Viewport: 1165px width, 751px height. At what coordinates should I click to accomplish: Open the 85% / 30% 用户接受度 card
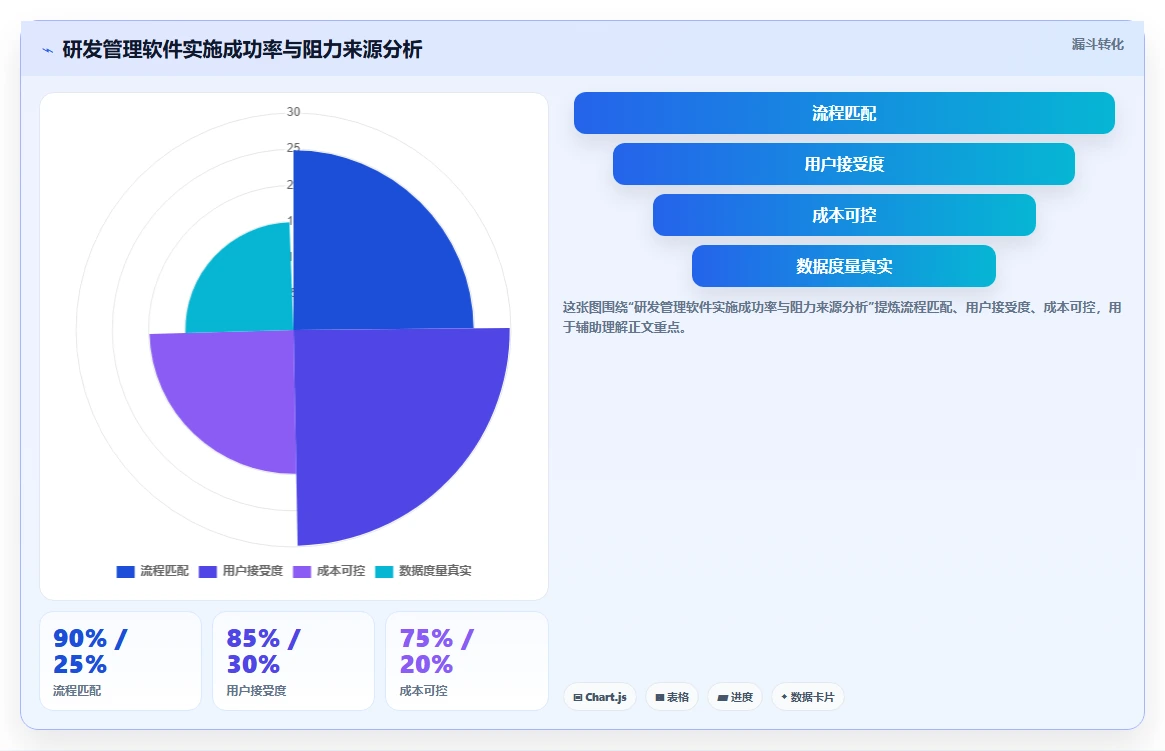(x=293, y=661)
